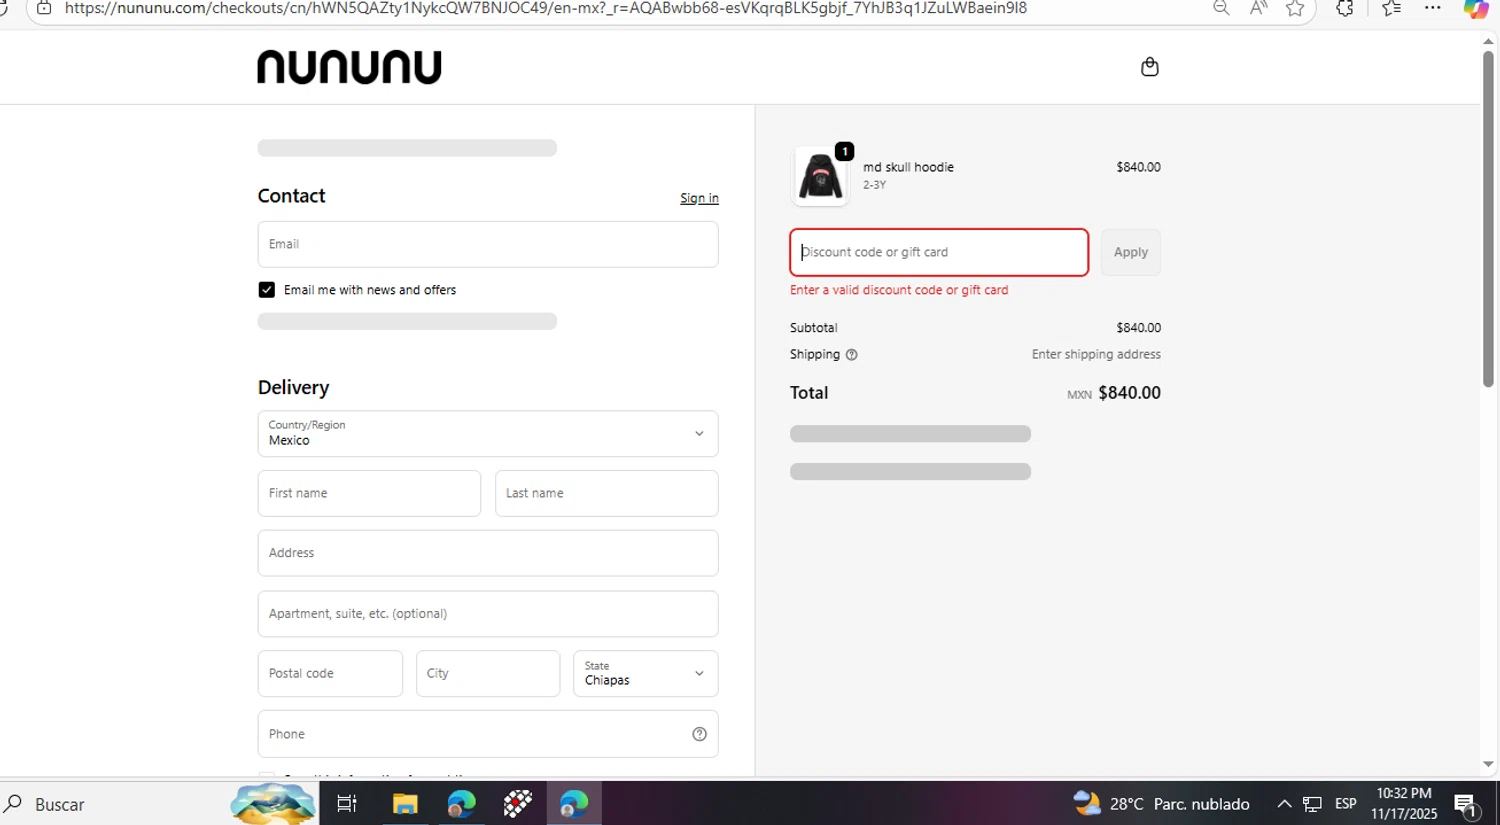Click the browser zoom out magnifier icon
Image resolution: width=1500 pixels, height=825 pixels.
pyautogui.click(x=1221, y=8)
